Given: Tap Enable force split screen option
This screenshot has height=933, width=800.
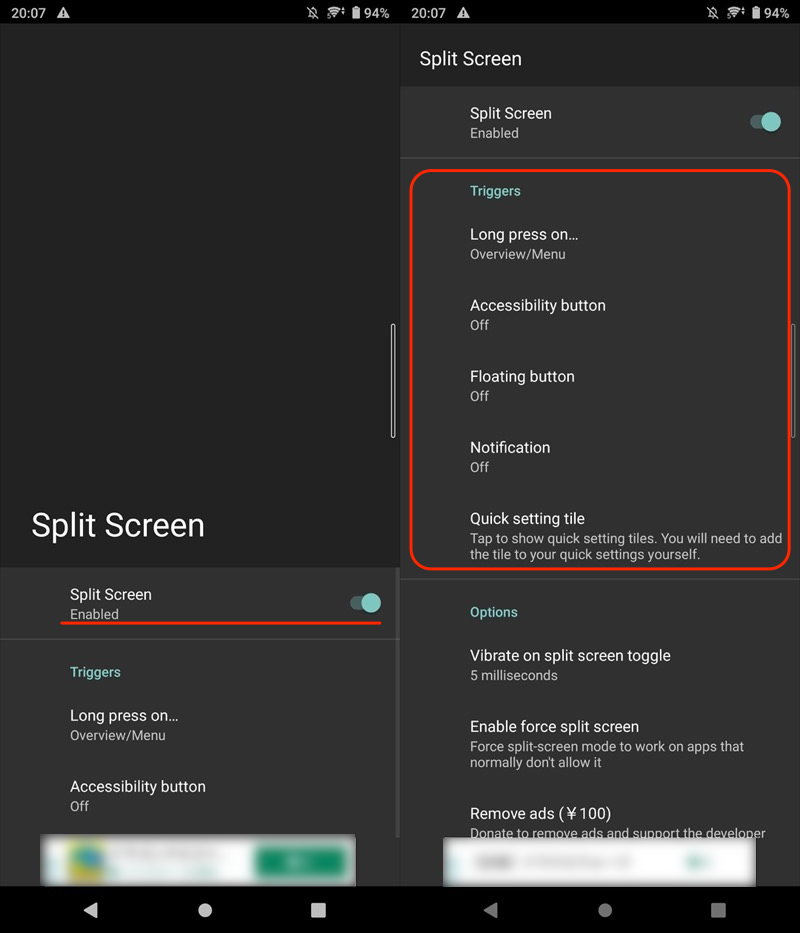Looking at the screenshot, I should [600, 743].
